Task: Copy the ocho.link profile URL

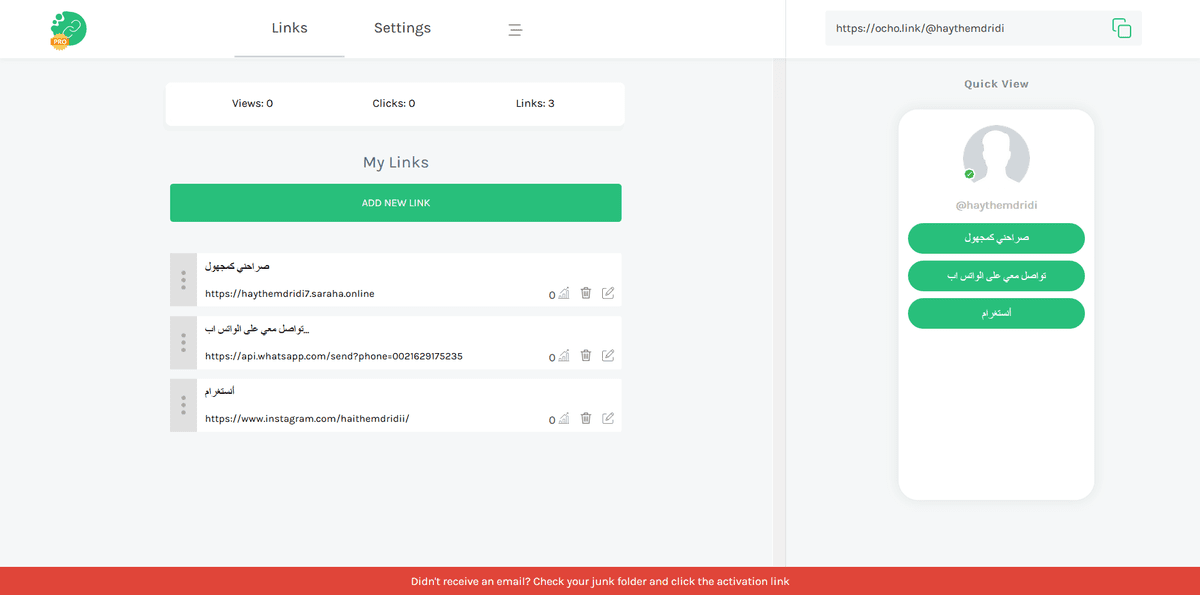Action: pyautogui.click(x=1121, y=29)
